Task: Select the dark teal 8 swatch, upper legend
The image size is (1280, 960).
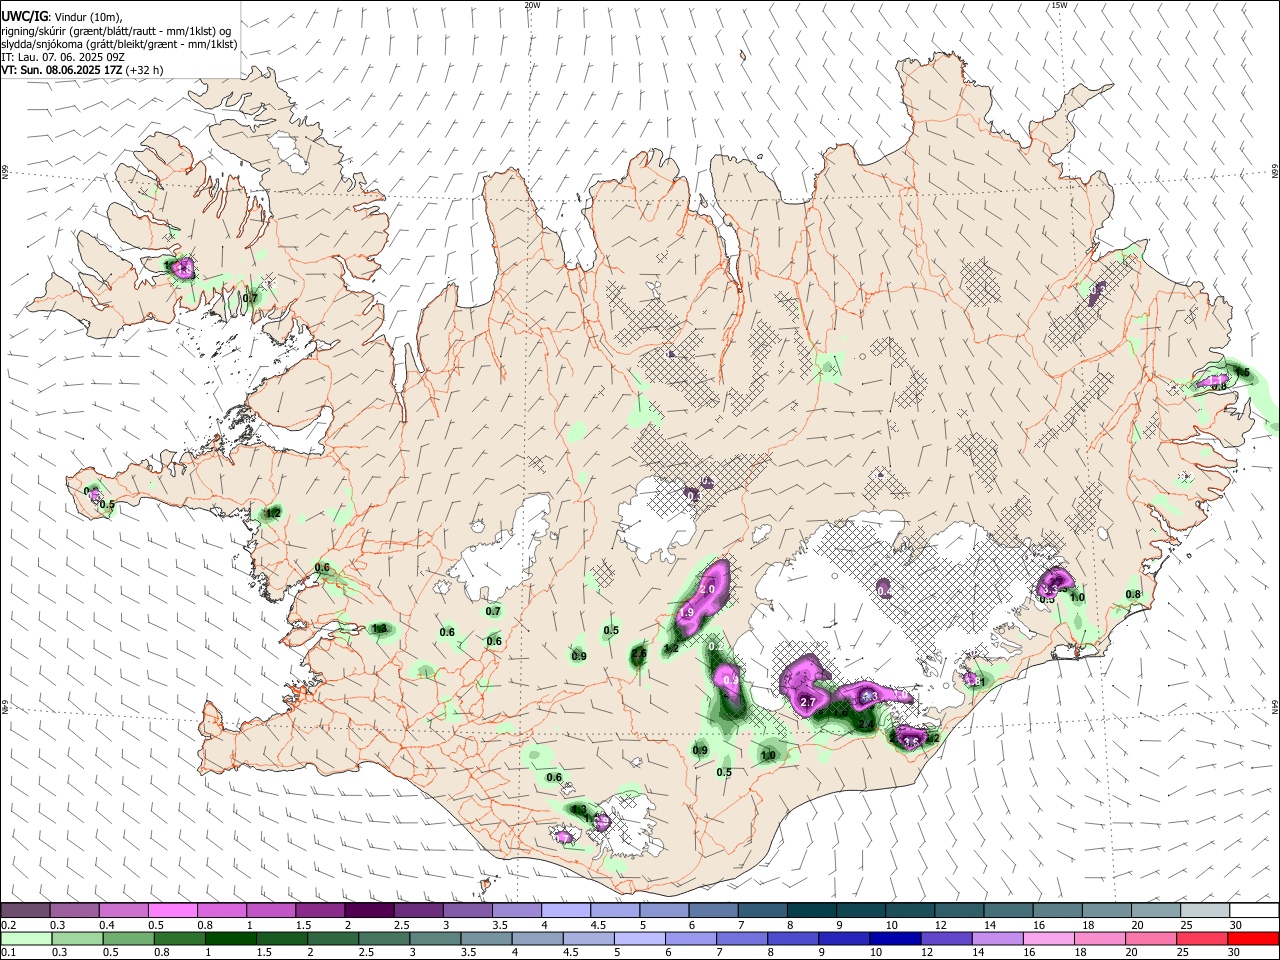Action: (812, 911)
